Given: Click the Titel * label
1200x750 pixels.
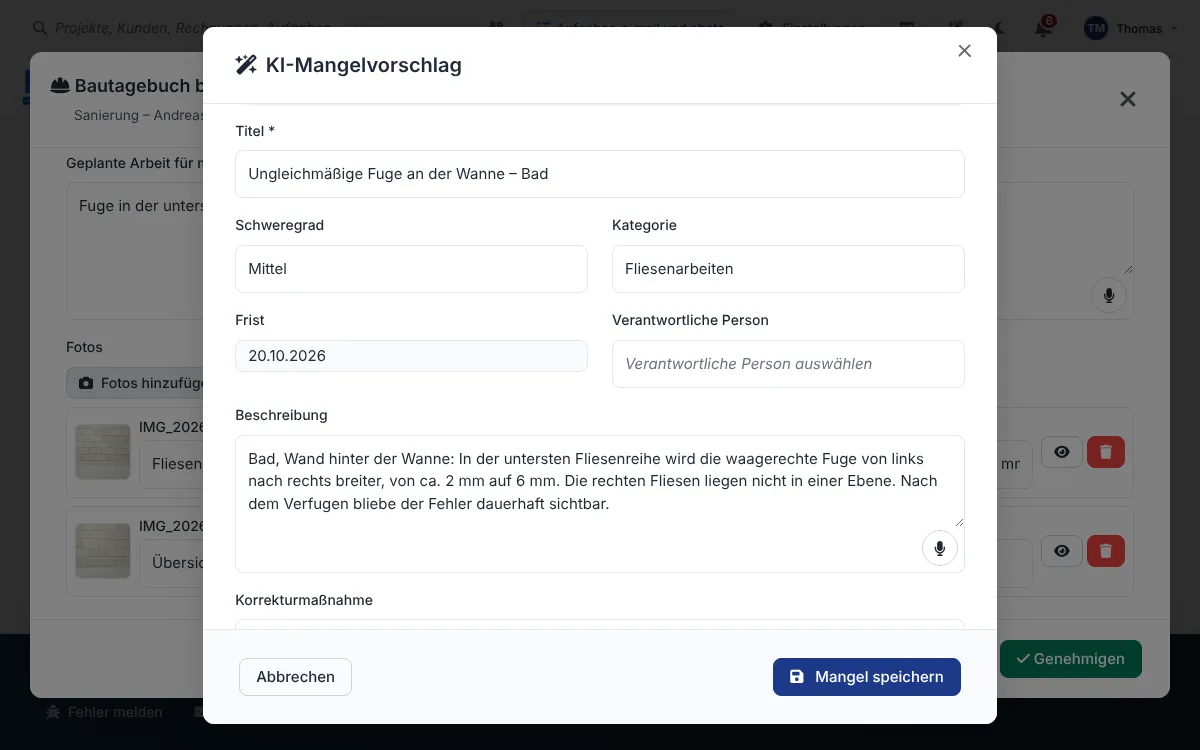Looking at the screenshot, I should (255, 131).
